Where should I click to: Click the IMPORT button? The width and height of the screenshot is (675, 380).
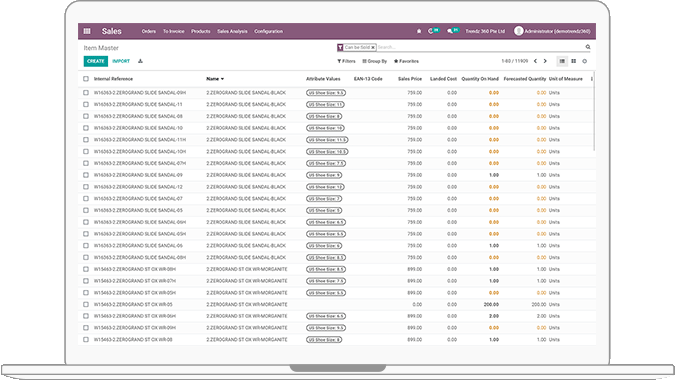(x=121, y=61)
